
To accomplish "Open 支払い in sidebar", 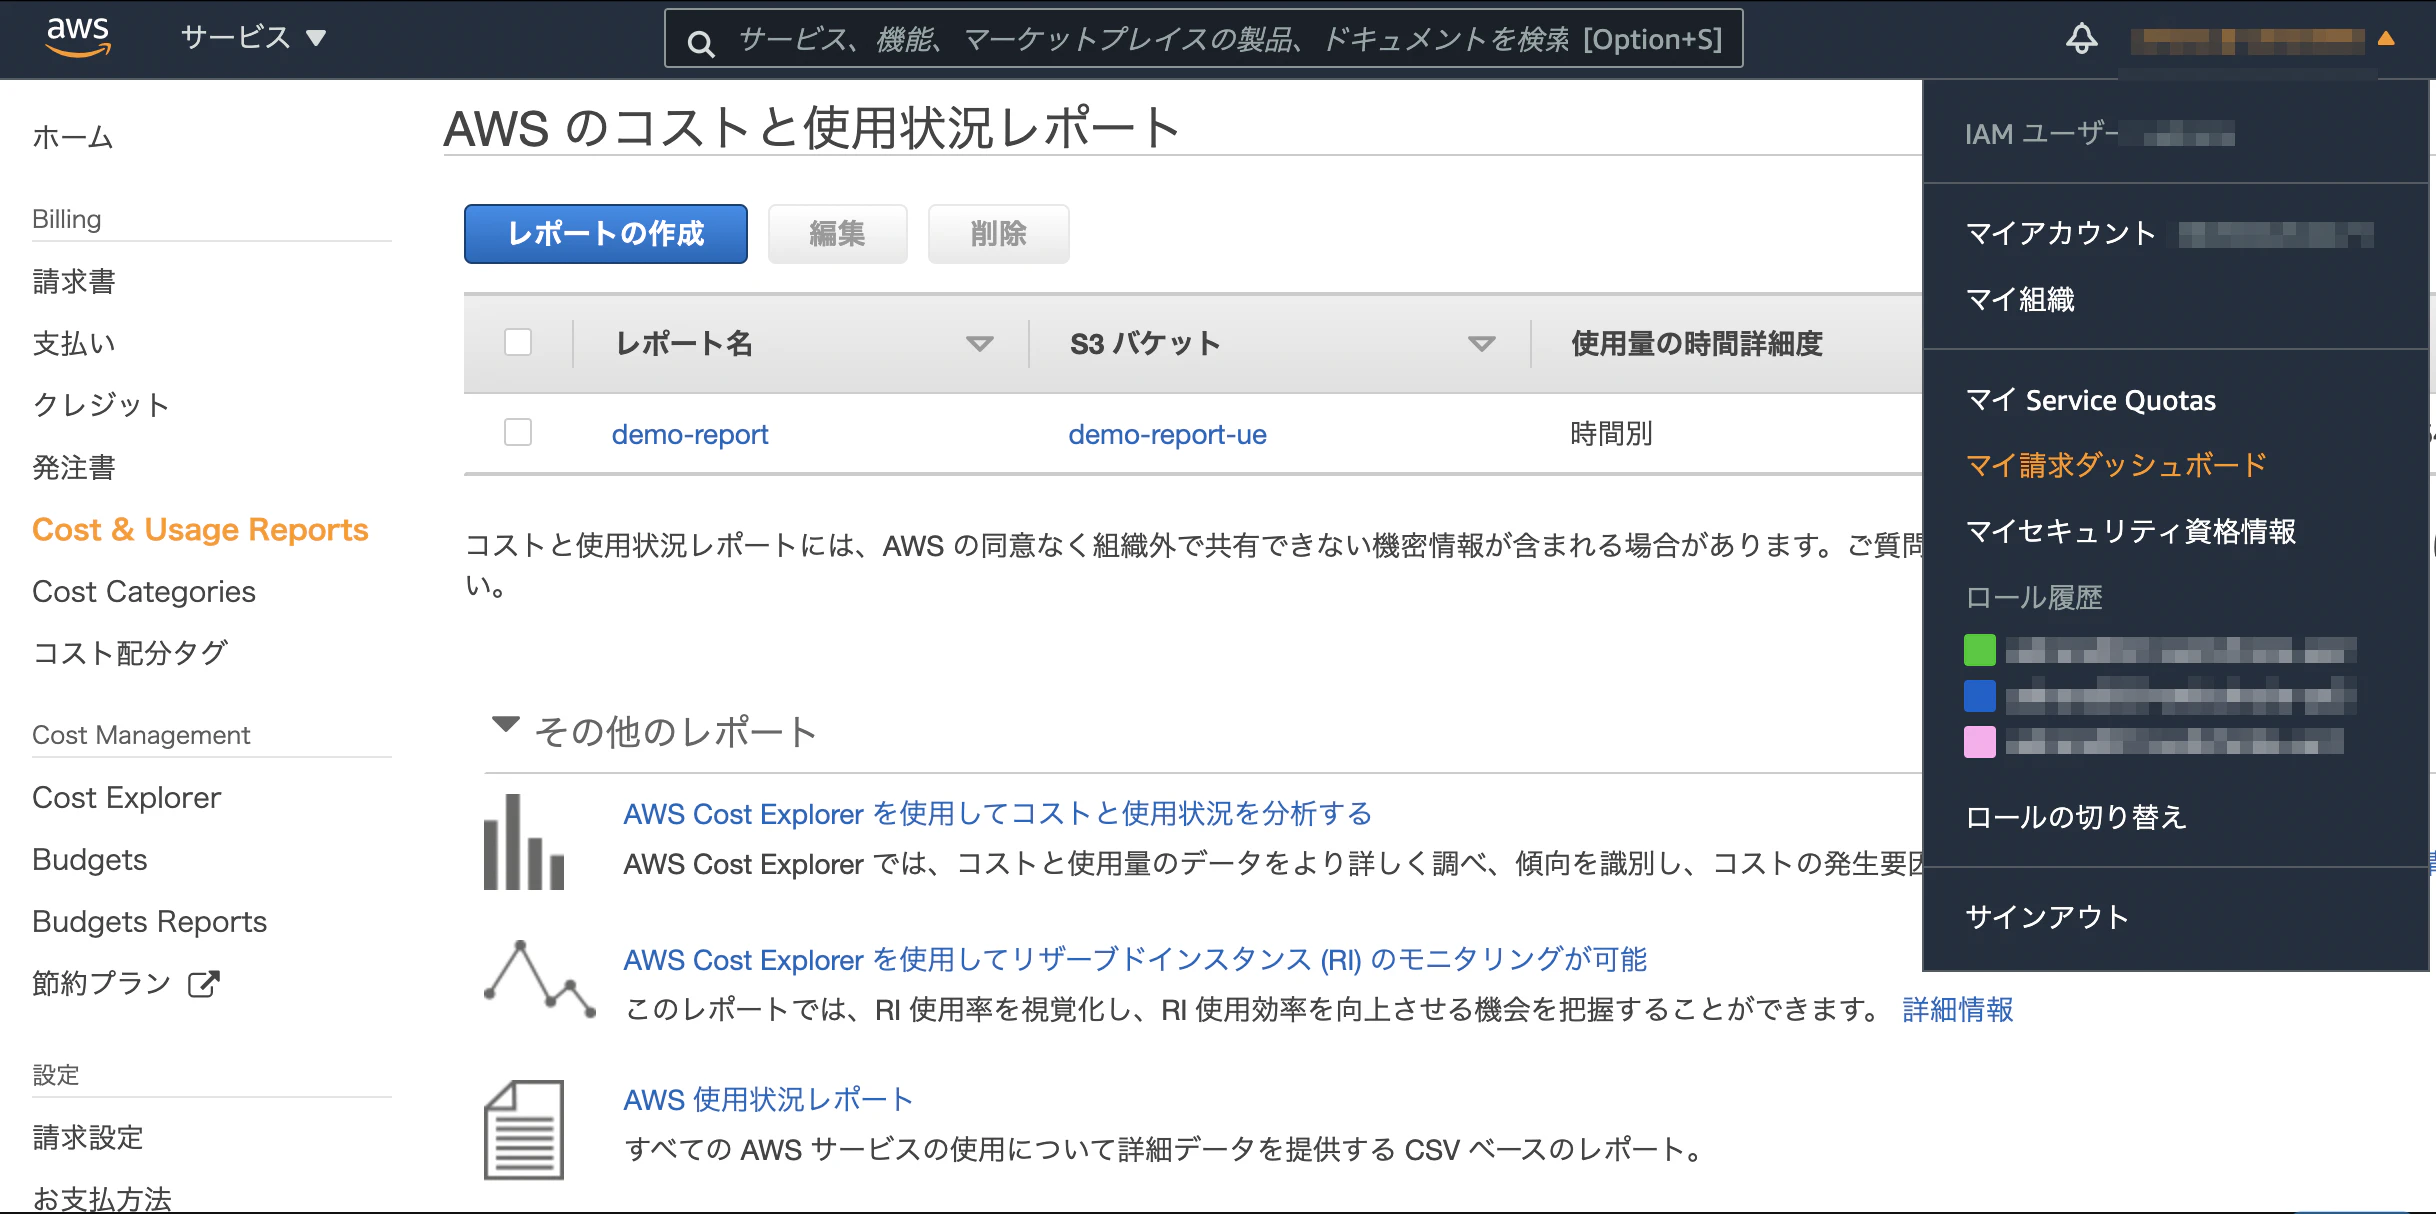I will (74, 344).
